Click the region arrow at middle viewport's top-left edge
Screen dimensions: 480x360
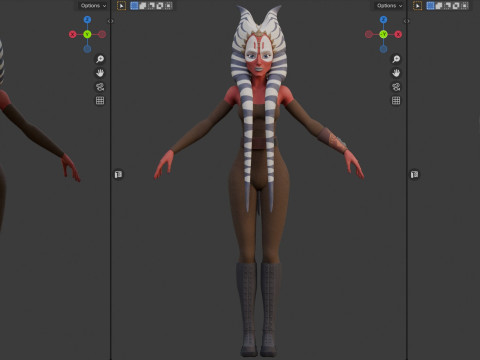111,21
